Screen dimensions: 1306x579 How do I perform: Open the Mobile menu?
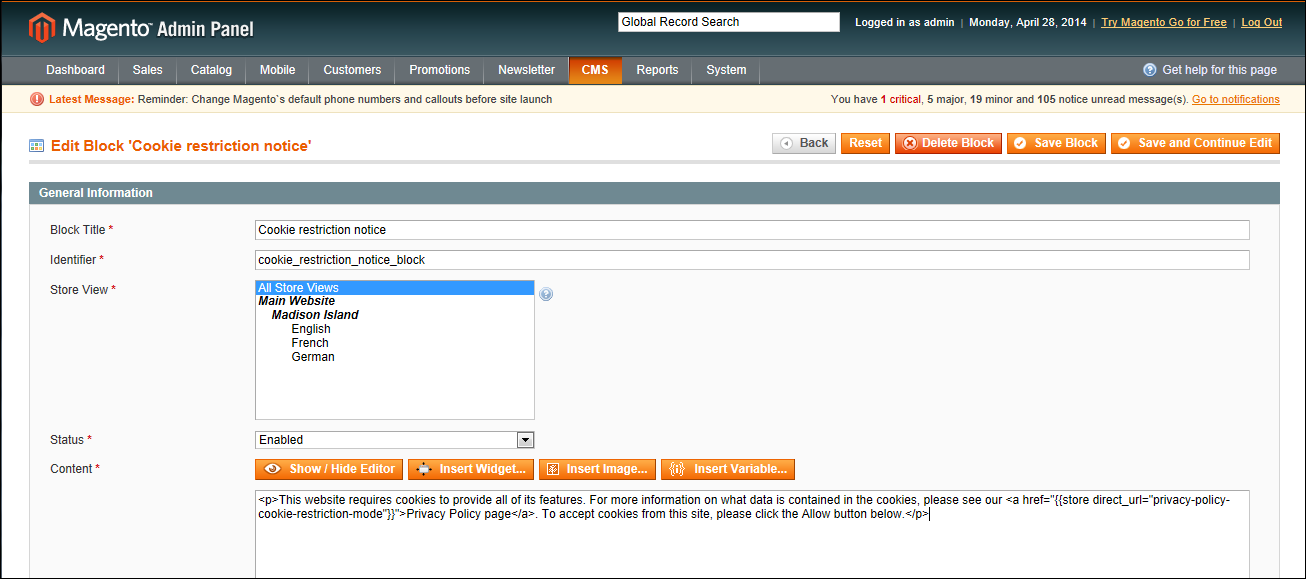coord(277,70)
